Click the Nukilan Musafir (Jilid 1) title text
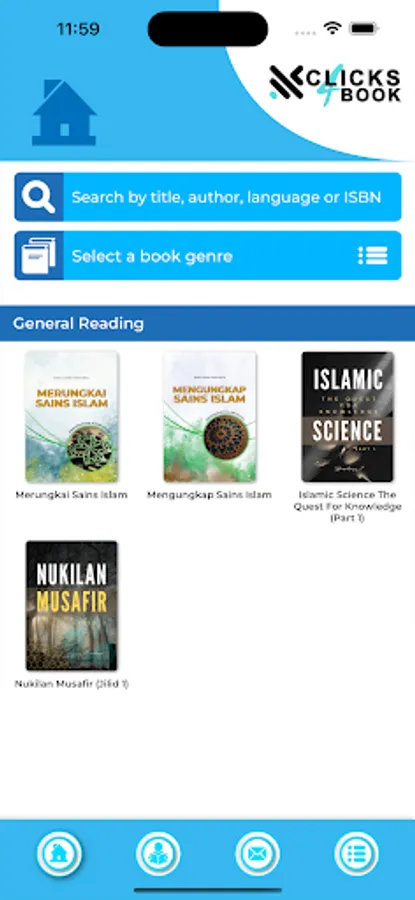The width and height of the screenshot is (415, 900). 72,684
